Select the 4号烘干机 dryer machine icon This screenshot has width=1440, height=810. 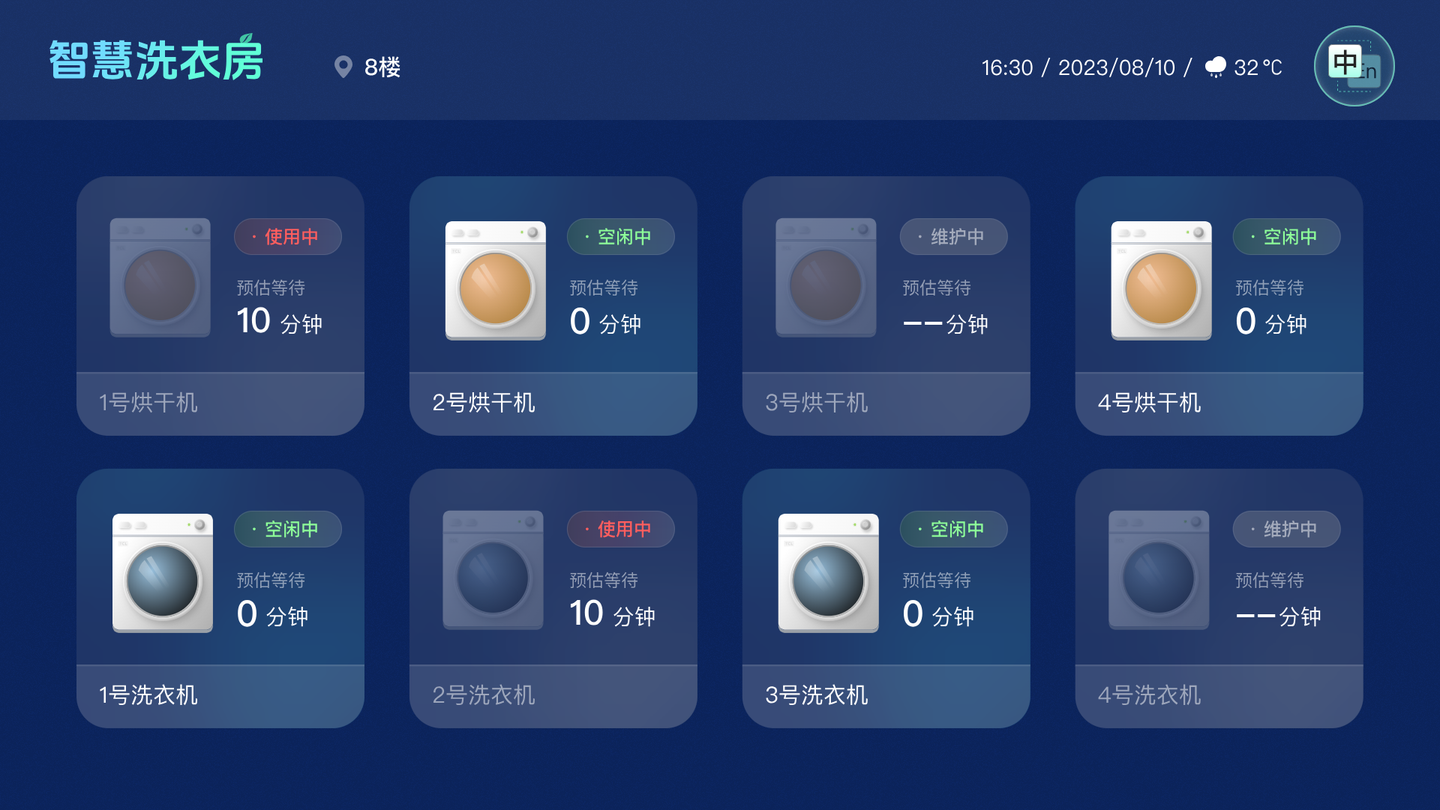pos(1161,280)
